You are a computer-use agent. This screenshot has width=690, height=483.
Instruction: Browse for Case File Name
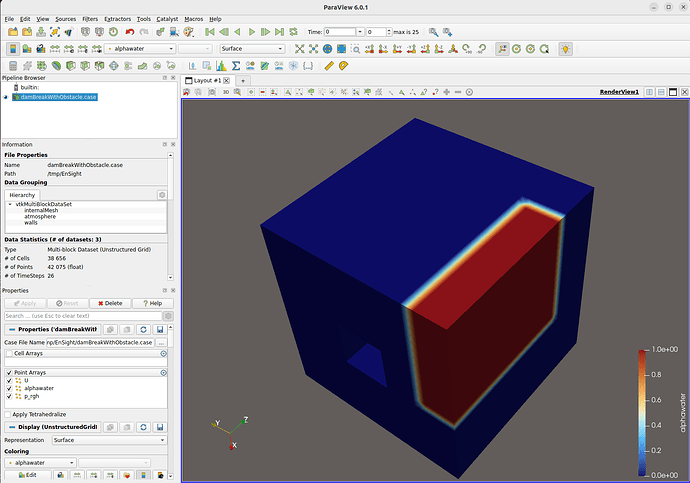pos(161,342)
